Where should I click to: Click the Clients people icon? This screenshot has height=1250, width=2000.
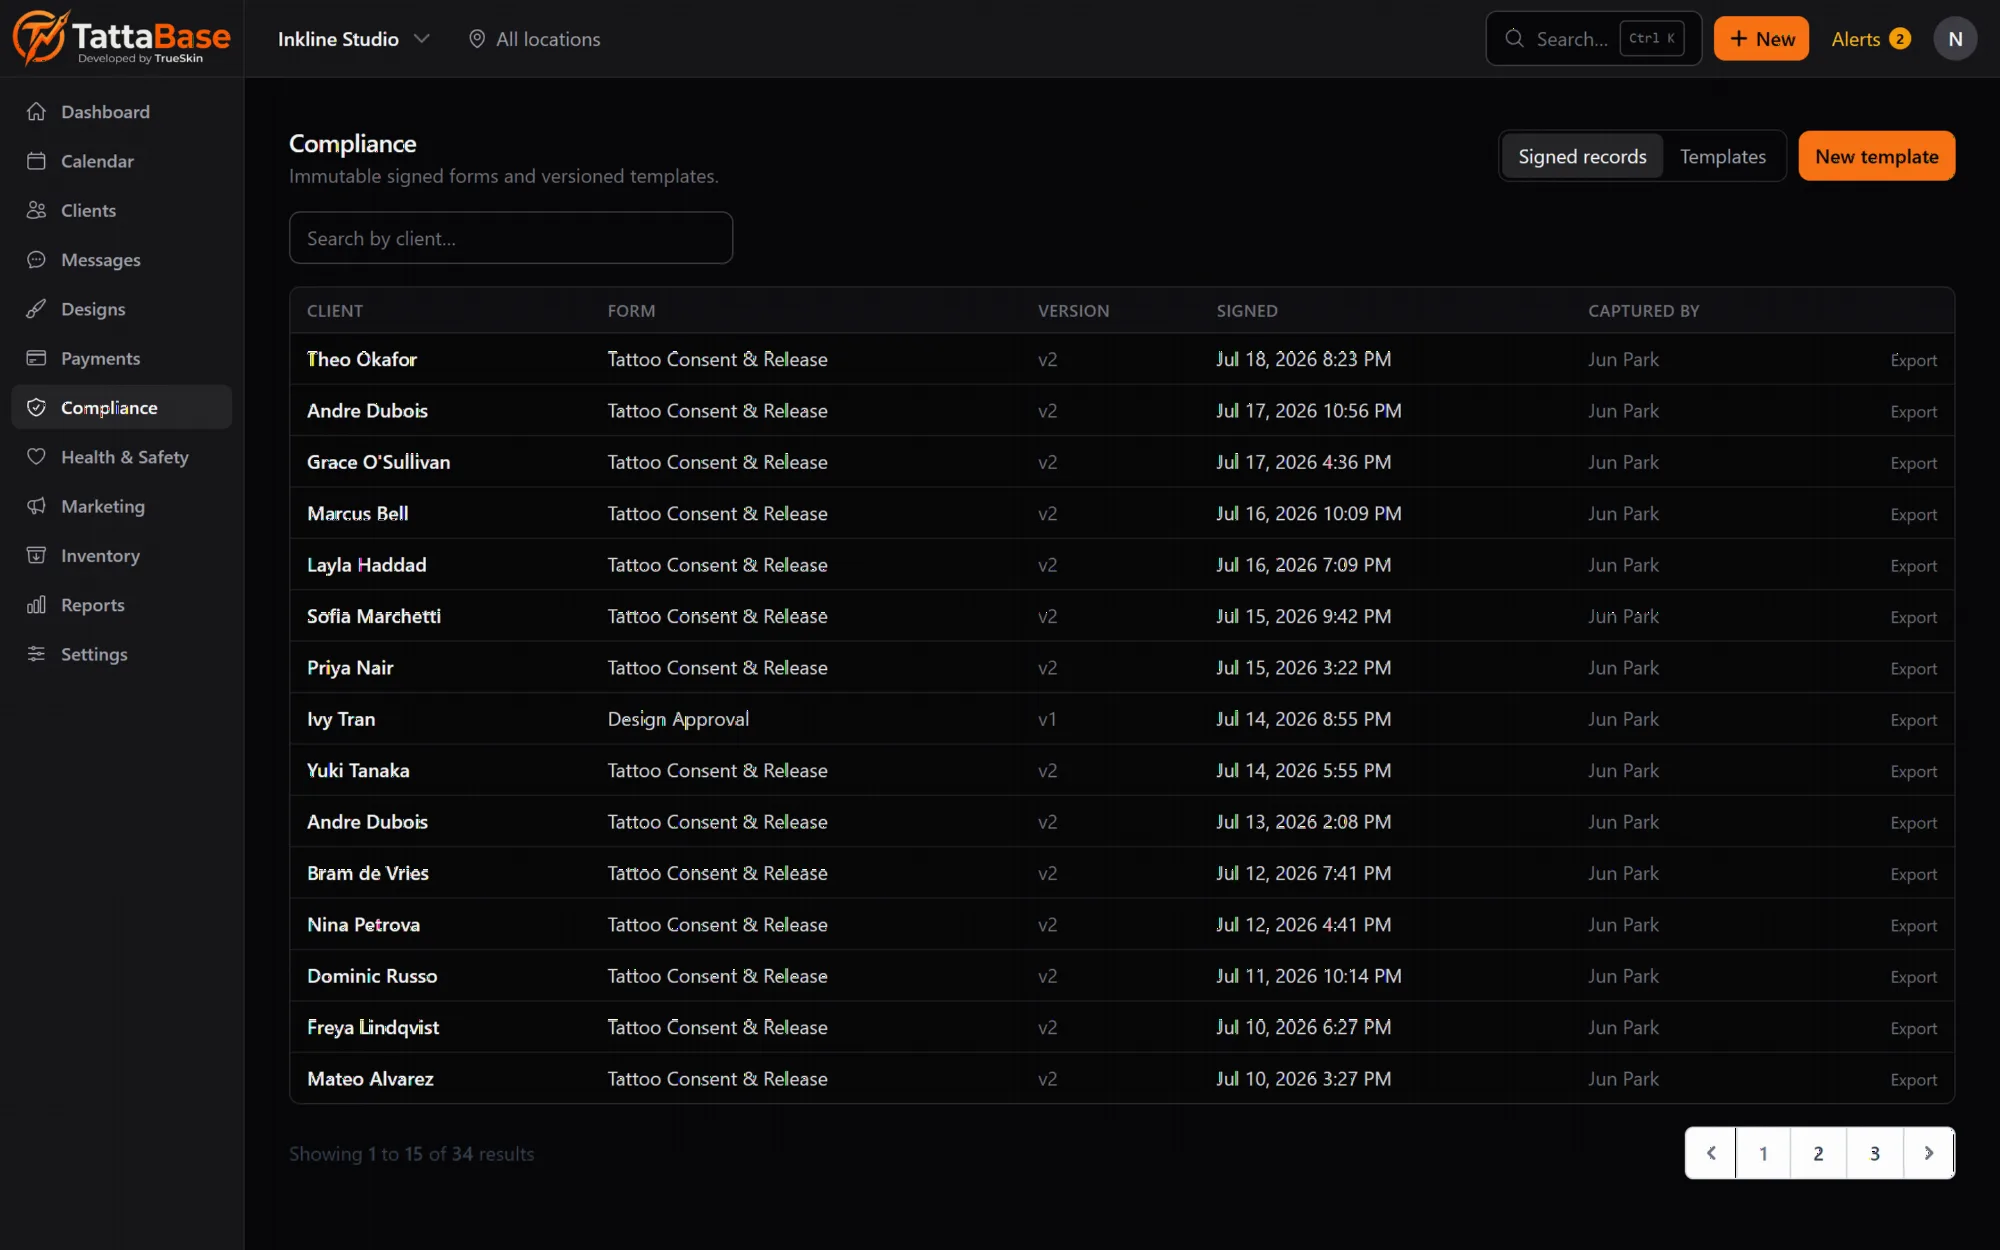[x=37, y=210]
